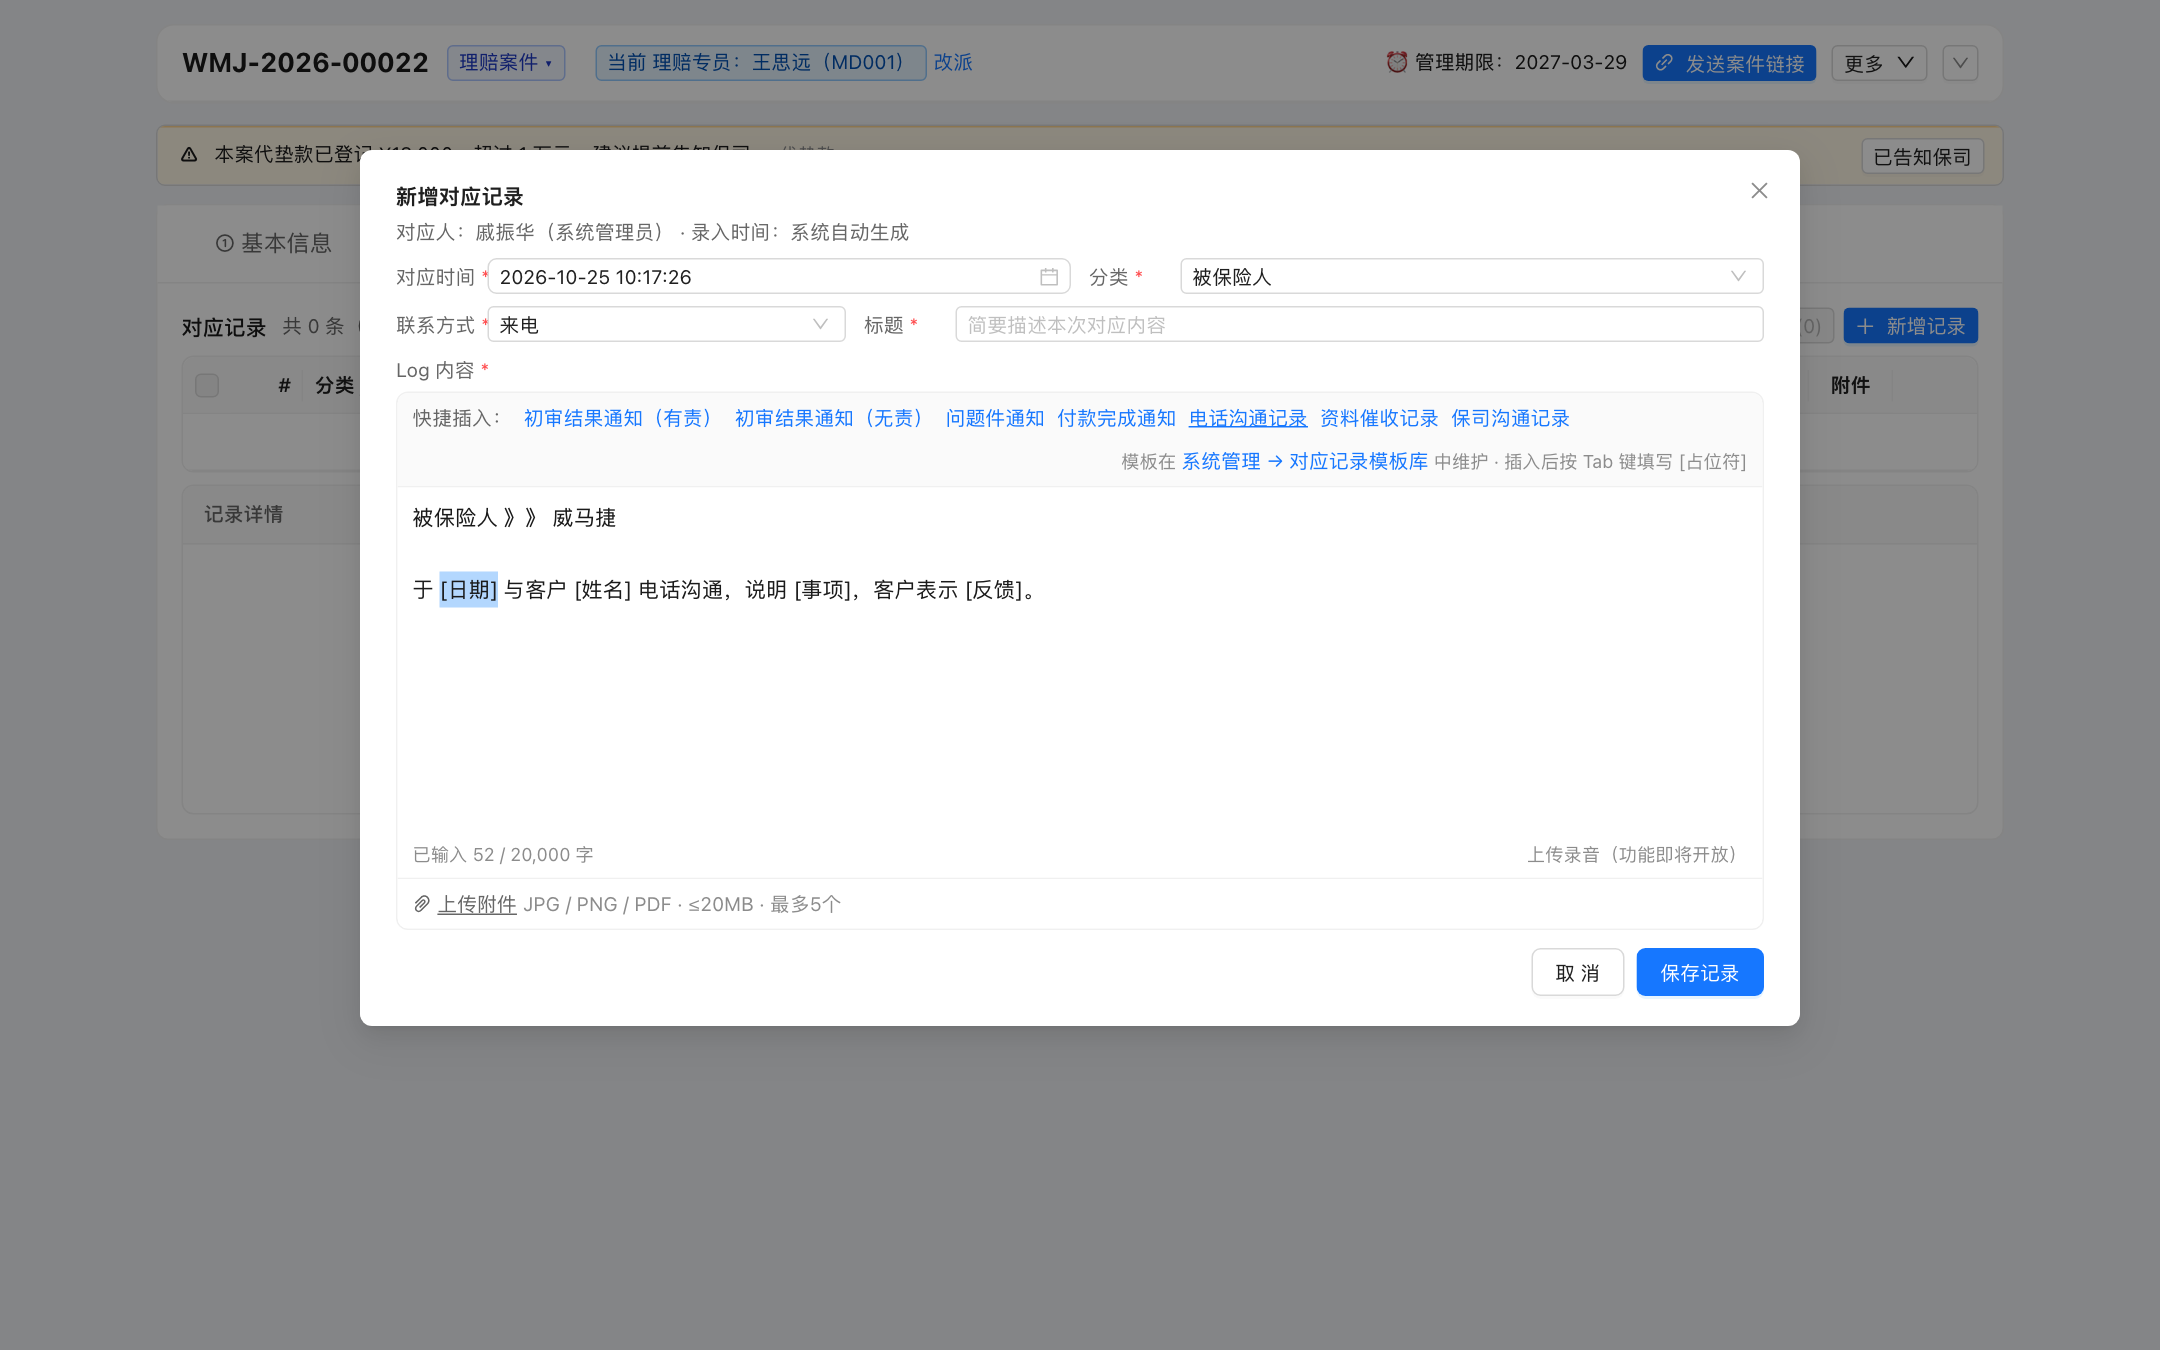Click the 被保险人 》》 威马捷 line
Image resolution: width=2160 pixels, height=1350 pixels.
[514, 518]
